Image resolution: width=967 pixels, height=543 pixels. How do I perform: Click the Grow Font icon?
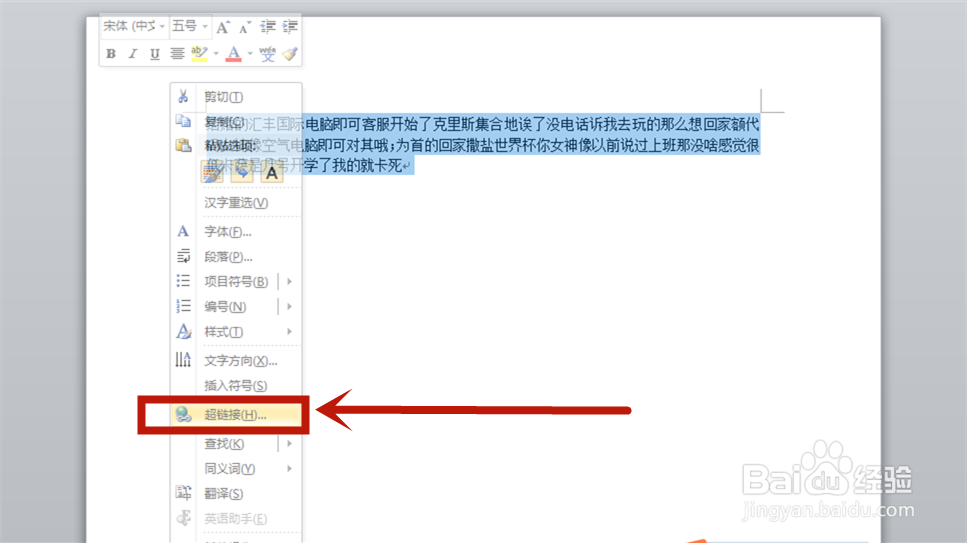point(223,27)
